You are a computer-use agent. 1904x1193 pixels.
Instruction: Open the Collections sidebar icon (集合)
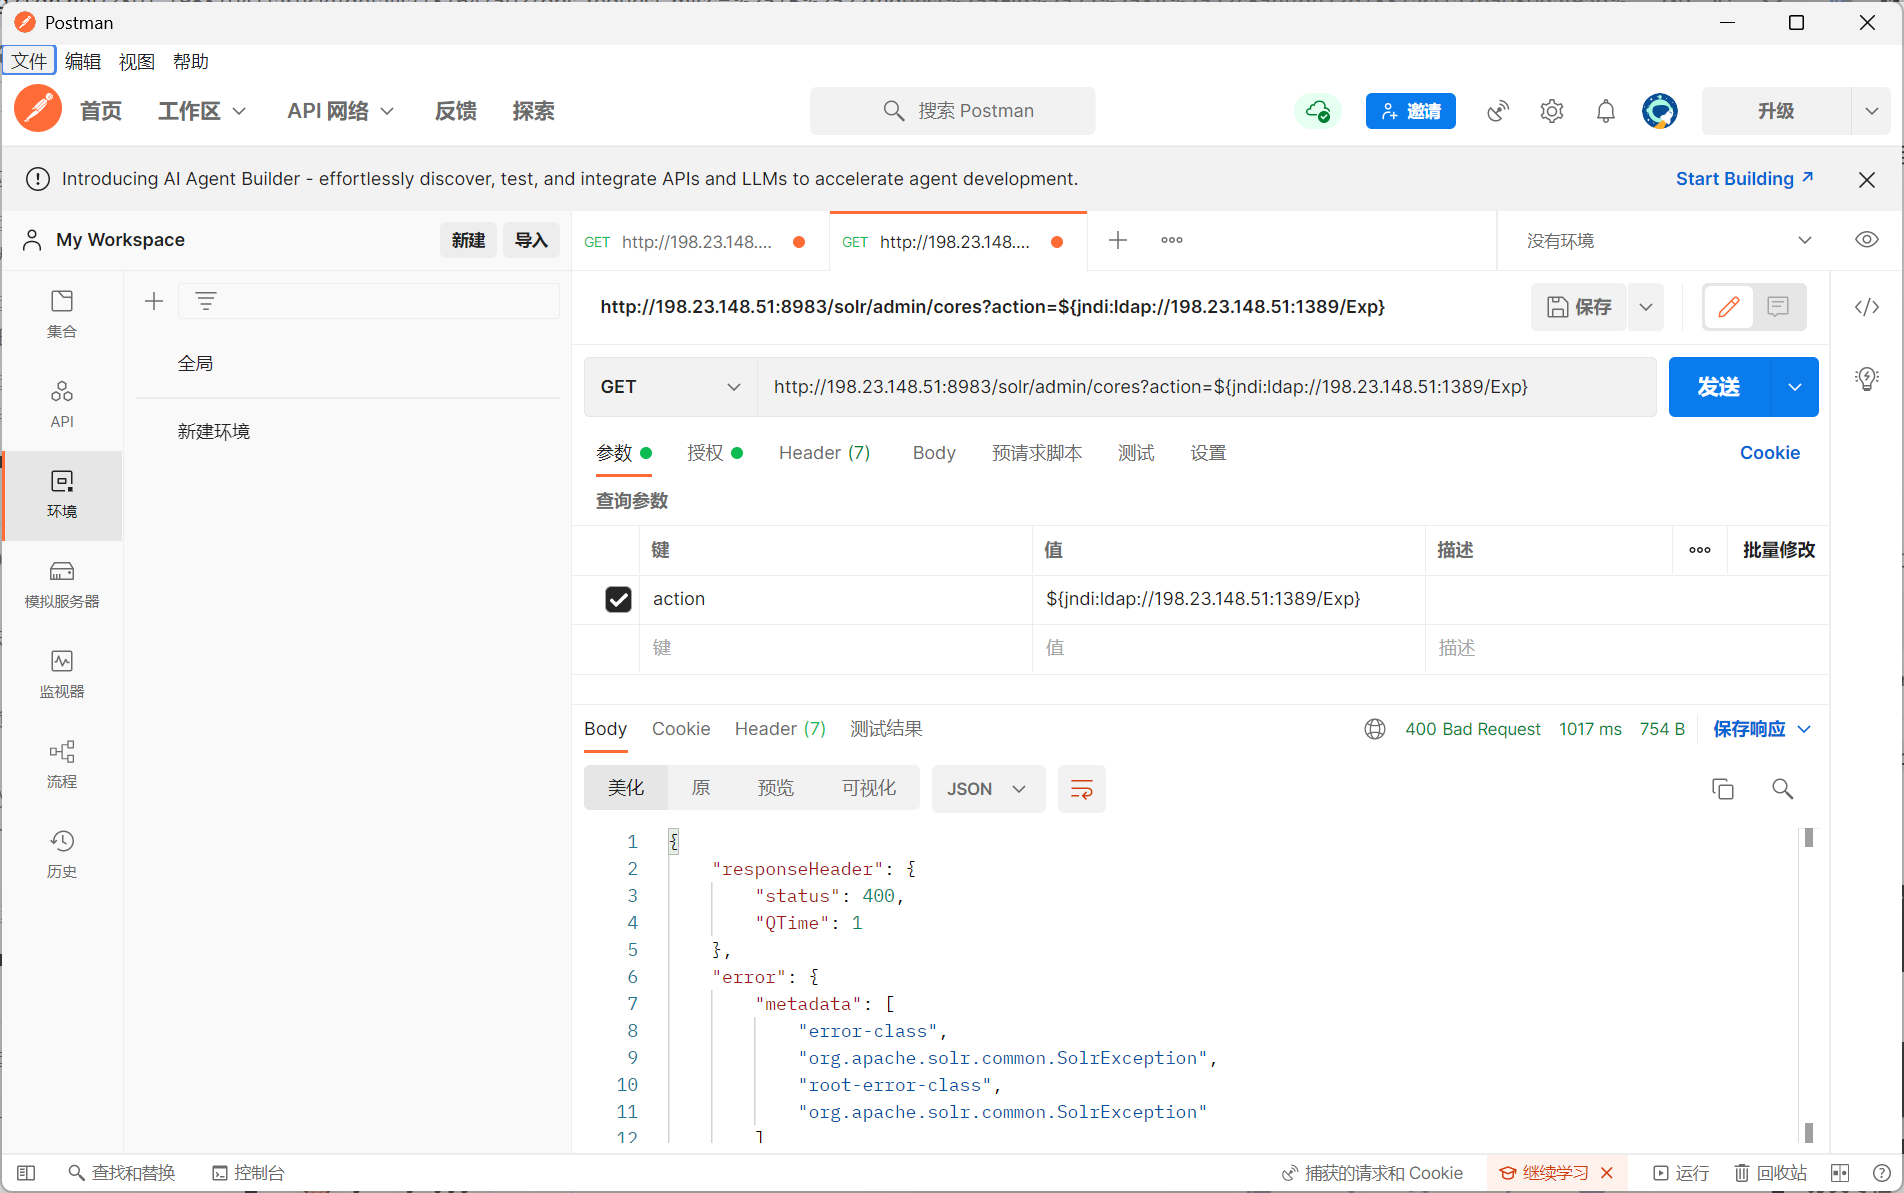(62, 314)
